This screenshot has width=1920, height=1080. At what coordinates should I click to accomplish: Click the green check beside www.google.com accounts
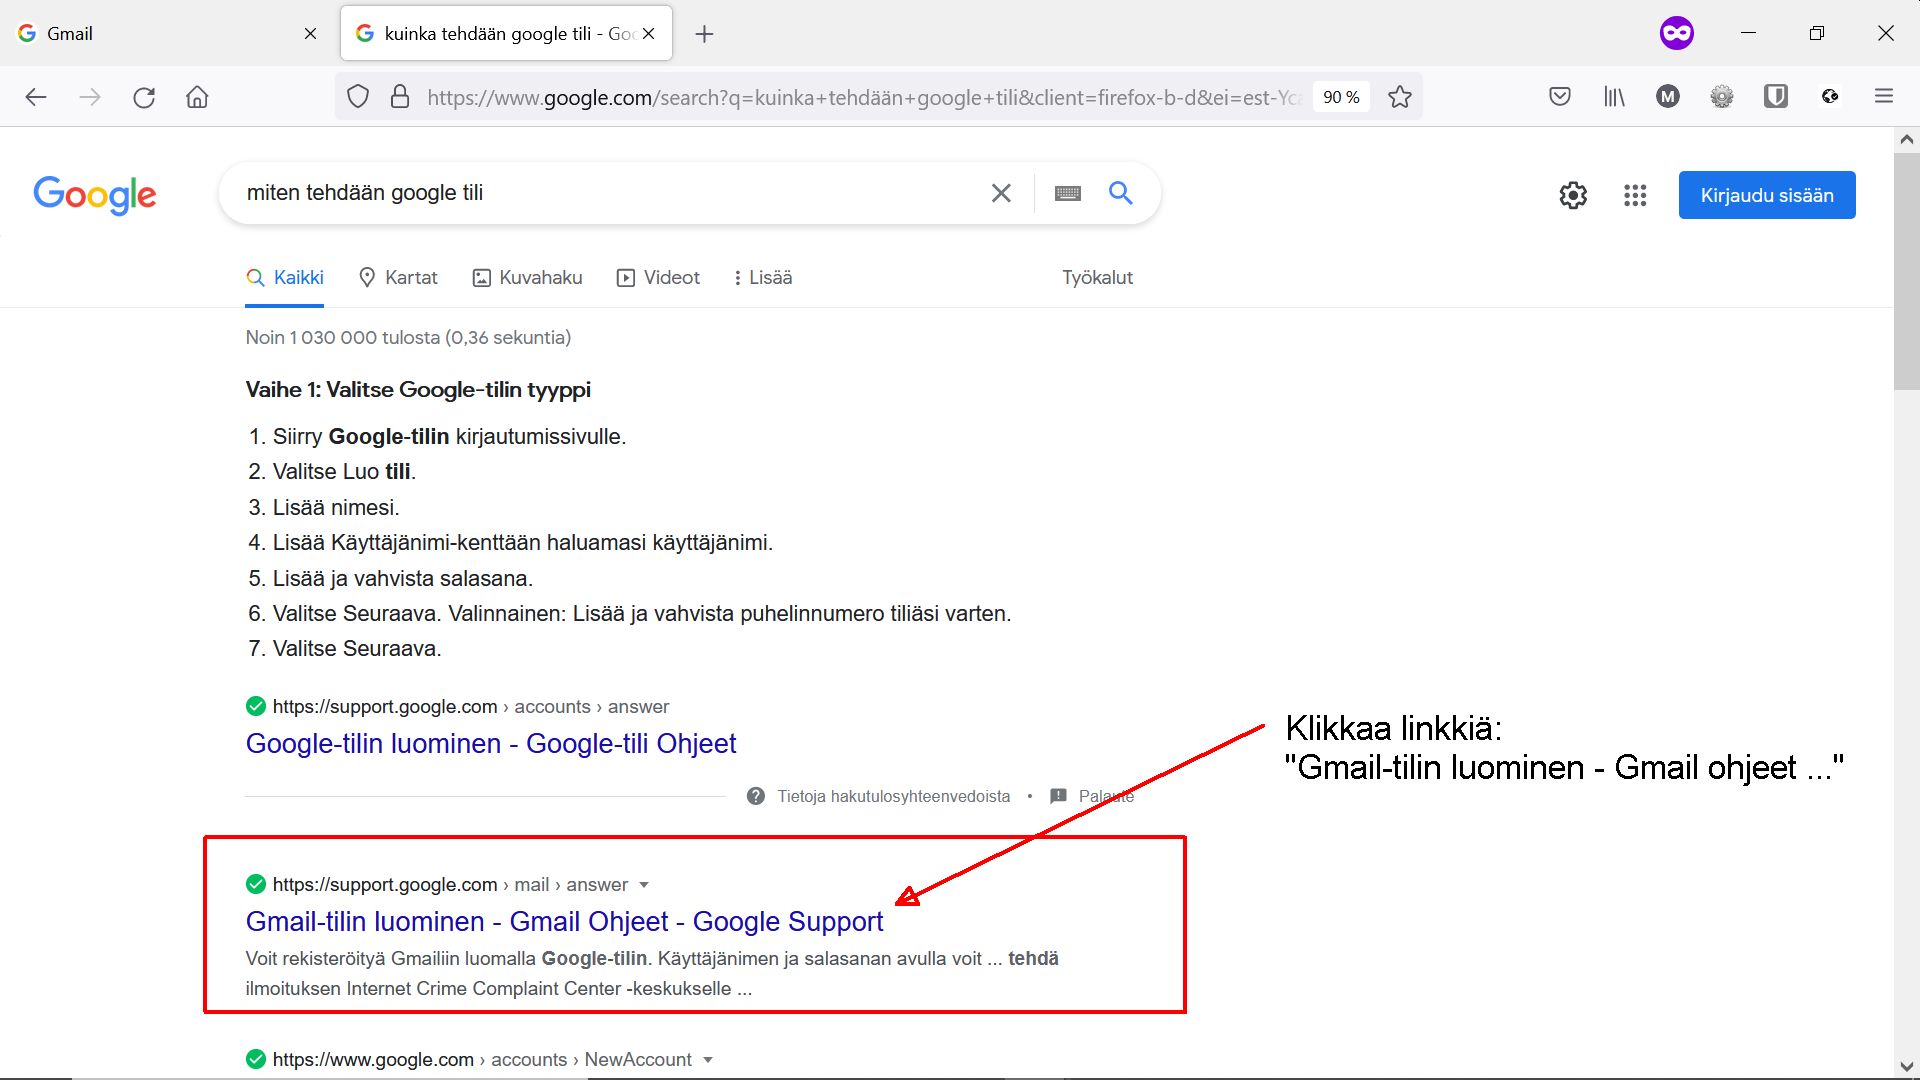pos(256,1059)
